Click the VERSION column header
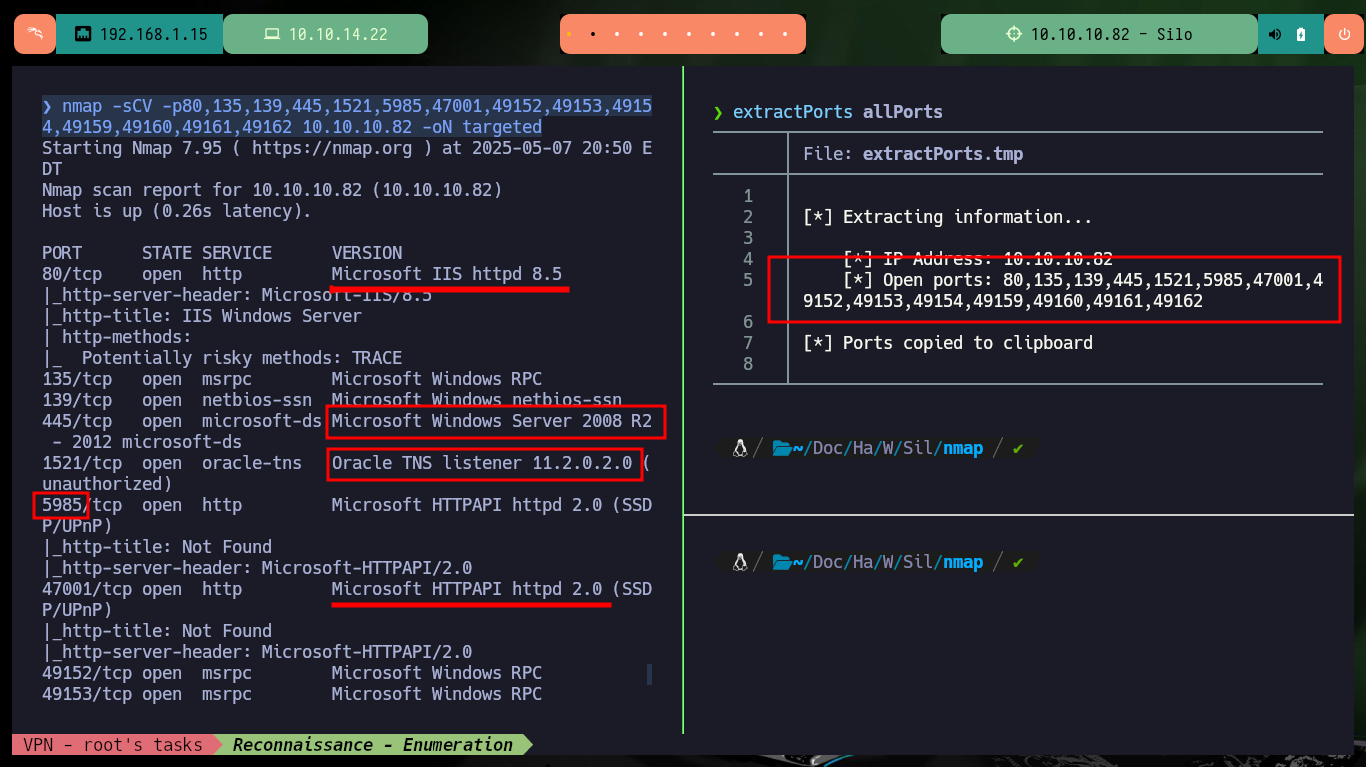1366x767 pixels. [367, 253]
